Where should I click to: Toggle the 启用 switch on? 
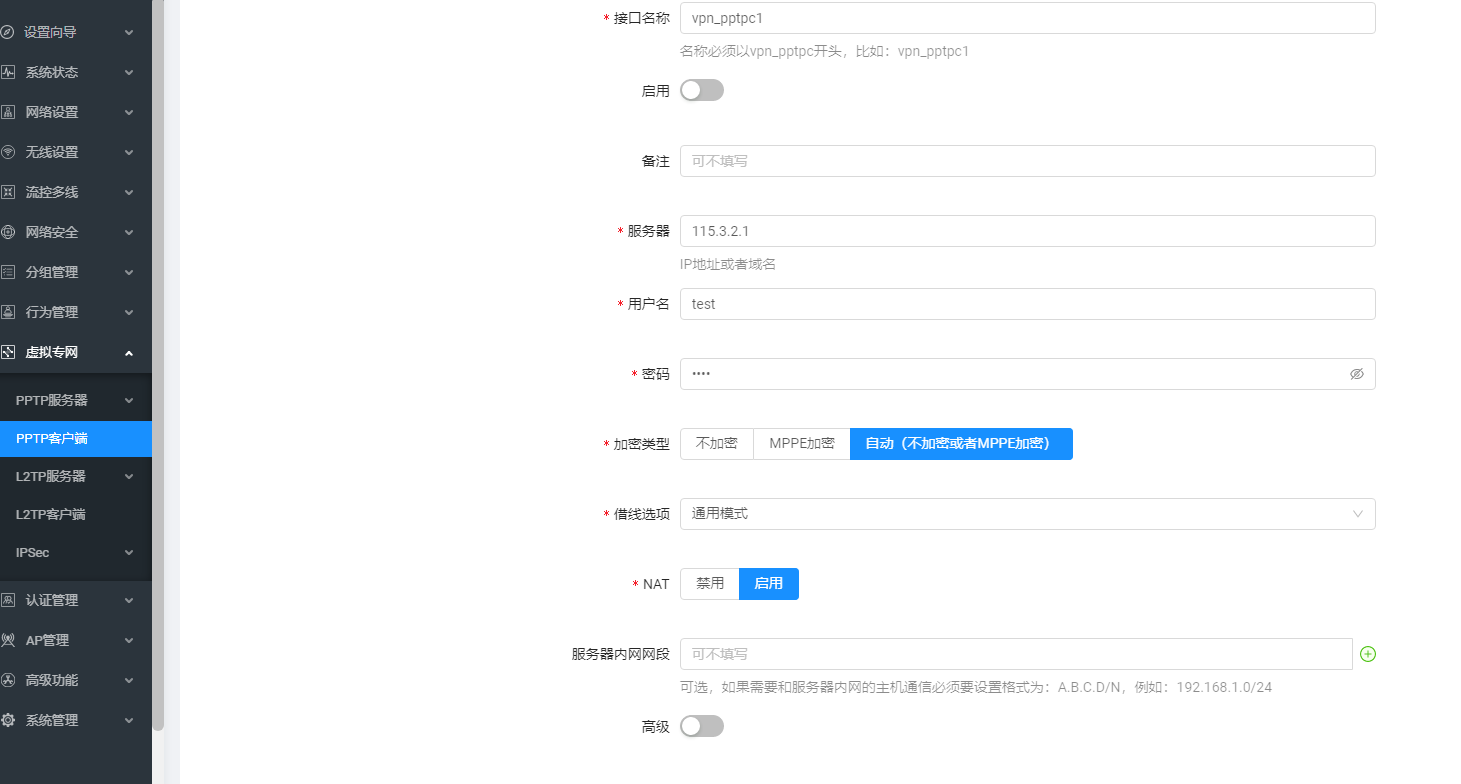click(x=701, y=90)
